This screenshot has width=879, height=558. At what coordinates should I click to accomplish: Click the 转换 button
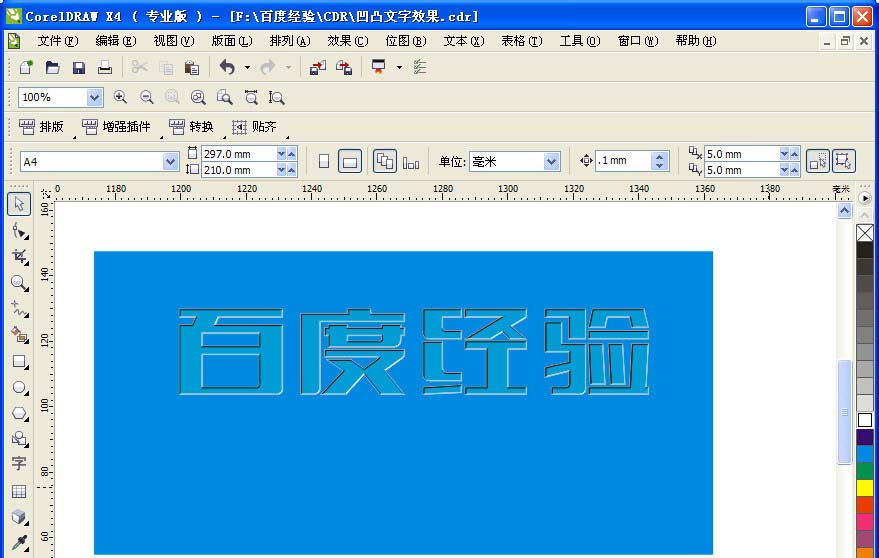pyautogui.click(x=192, y=127)
